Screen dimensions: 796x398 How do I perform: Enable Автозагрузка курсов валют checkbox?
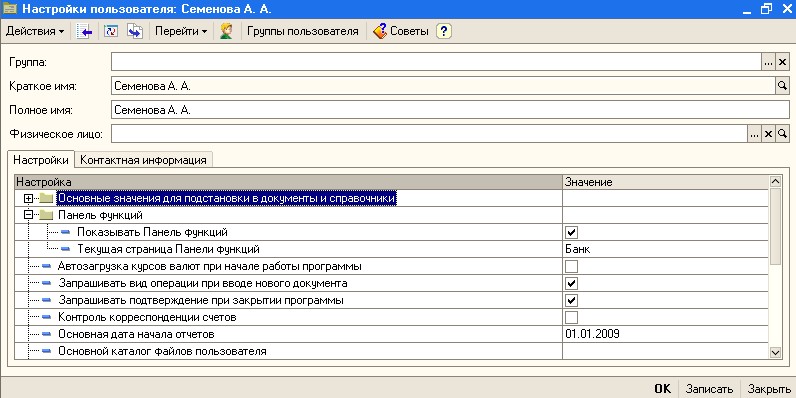[572, 266]
